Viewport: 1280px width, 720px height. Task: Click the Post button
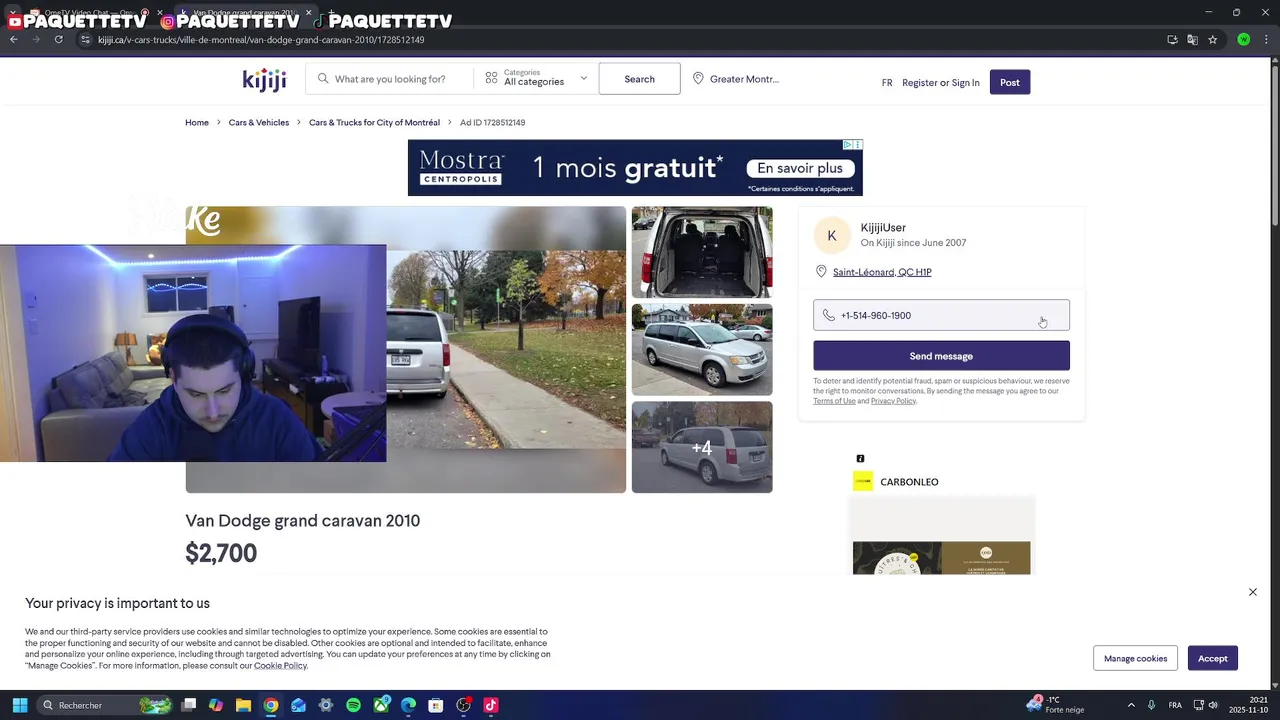pos(1010,82)
